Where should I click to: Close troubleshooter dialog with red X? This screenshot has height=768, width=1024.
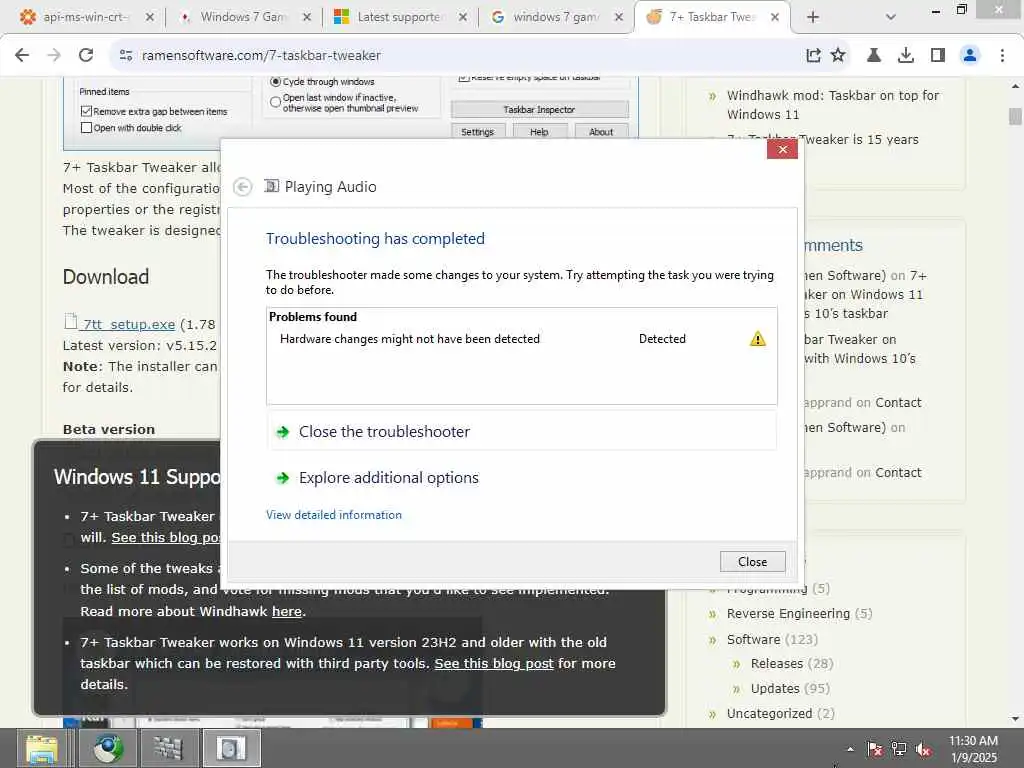coord(782,150)
